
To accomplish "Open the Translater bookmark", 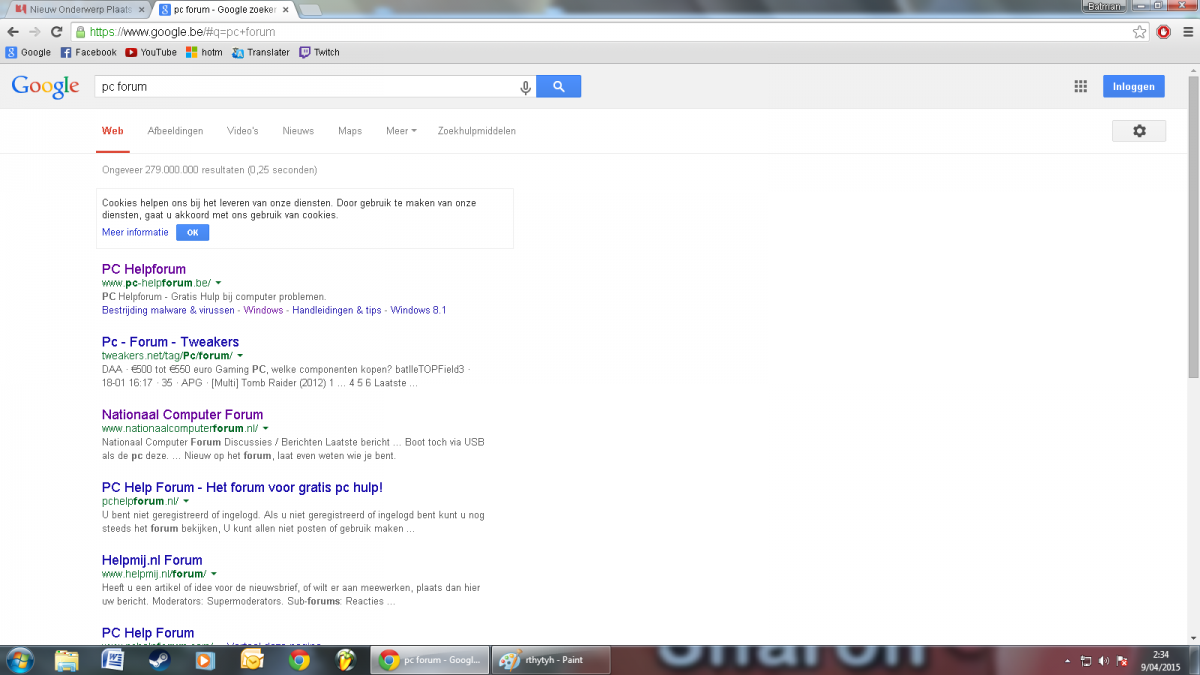I will click(261, 52).
